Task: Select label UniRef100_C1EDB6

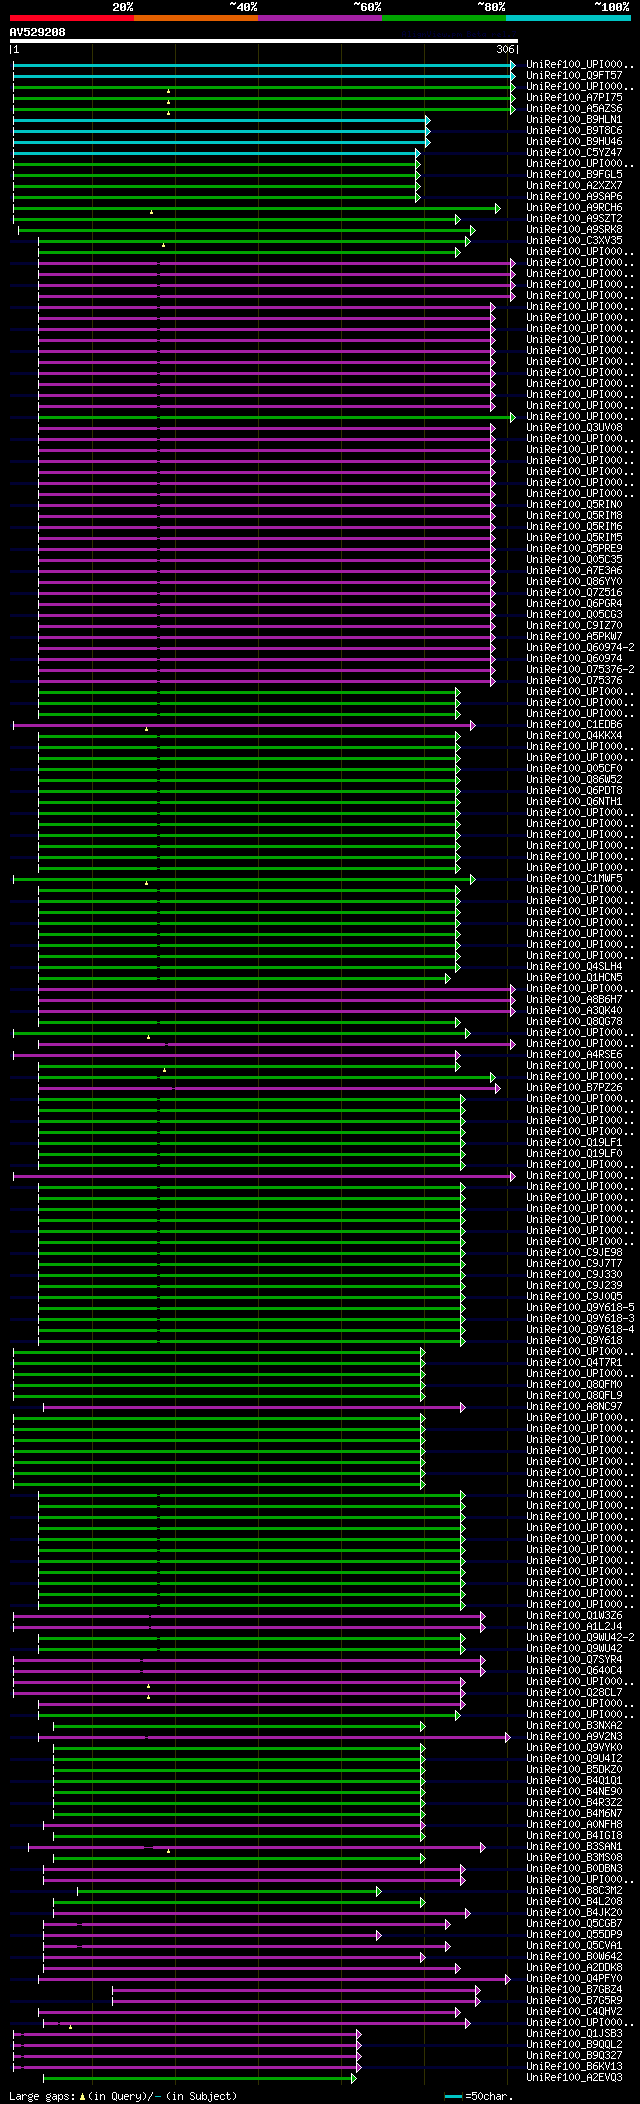Action: coord(574,724)
